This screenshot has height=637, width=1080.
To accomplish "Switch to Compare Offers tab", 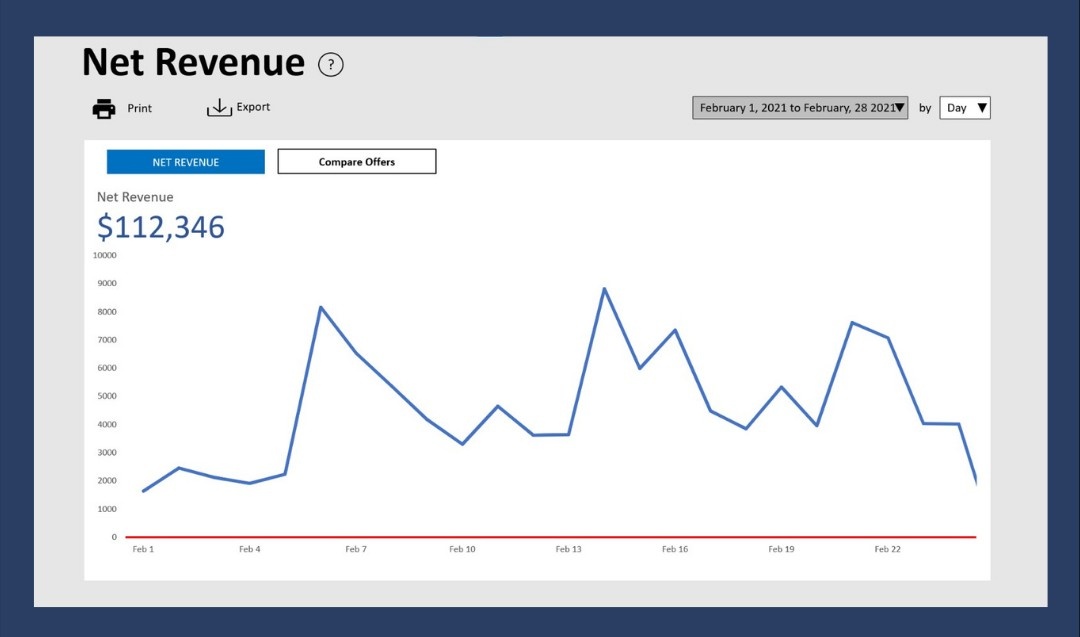I will coord(357,162).
